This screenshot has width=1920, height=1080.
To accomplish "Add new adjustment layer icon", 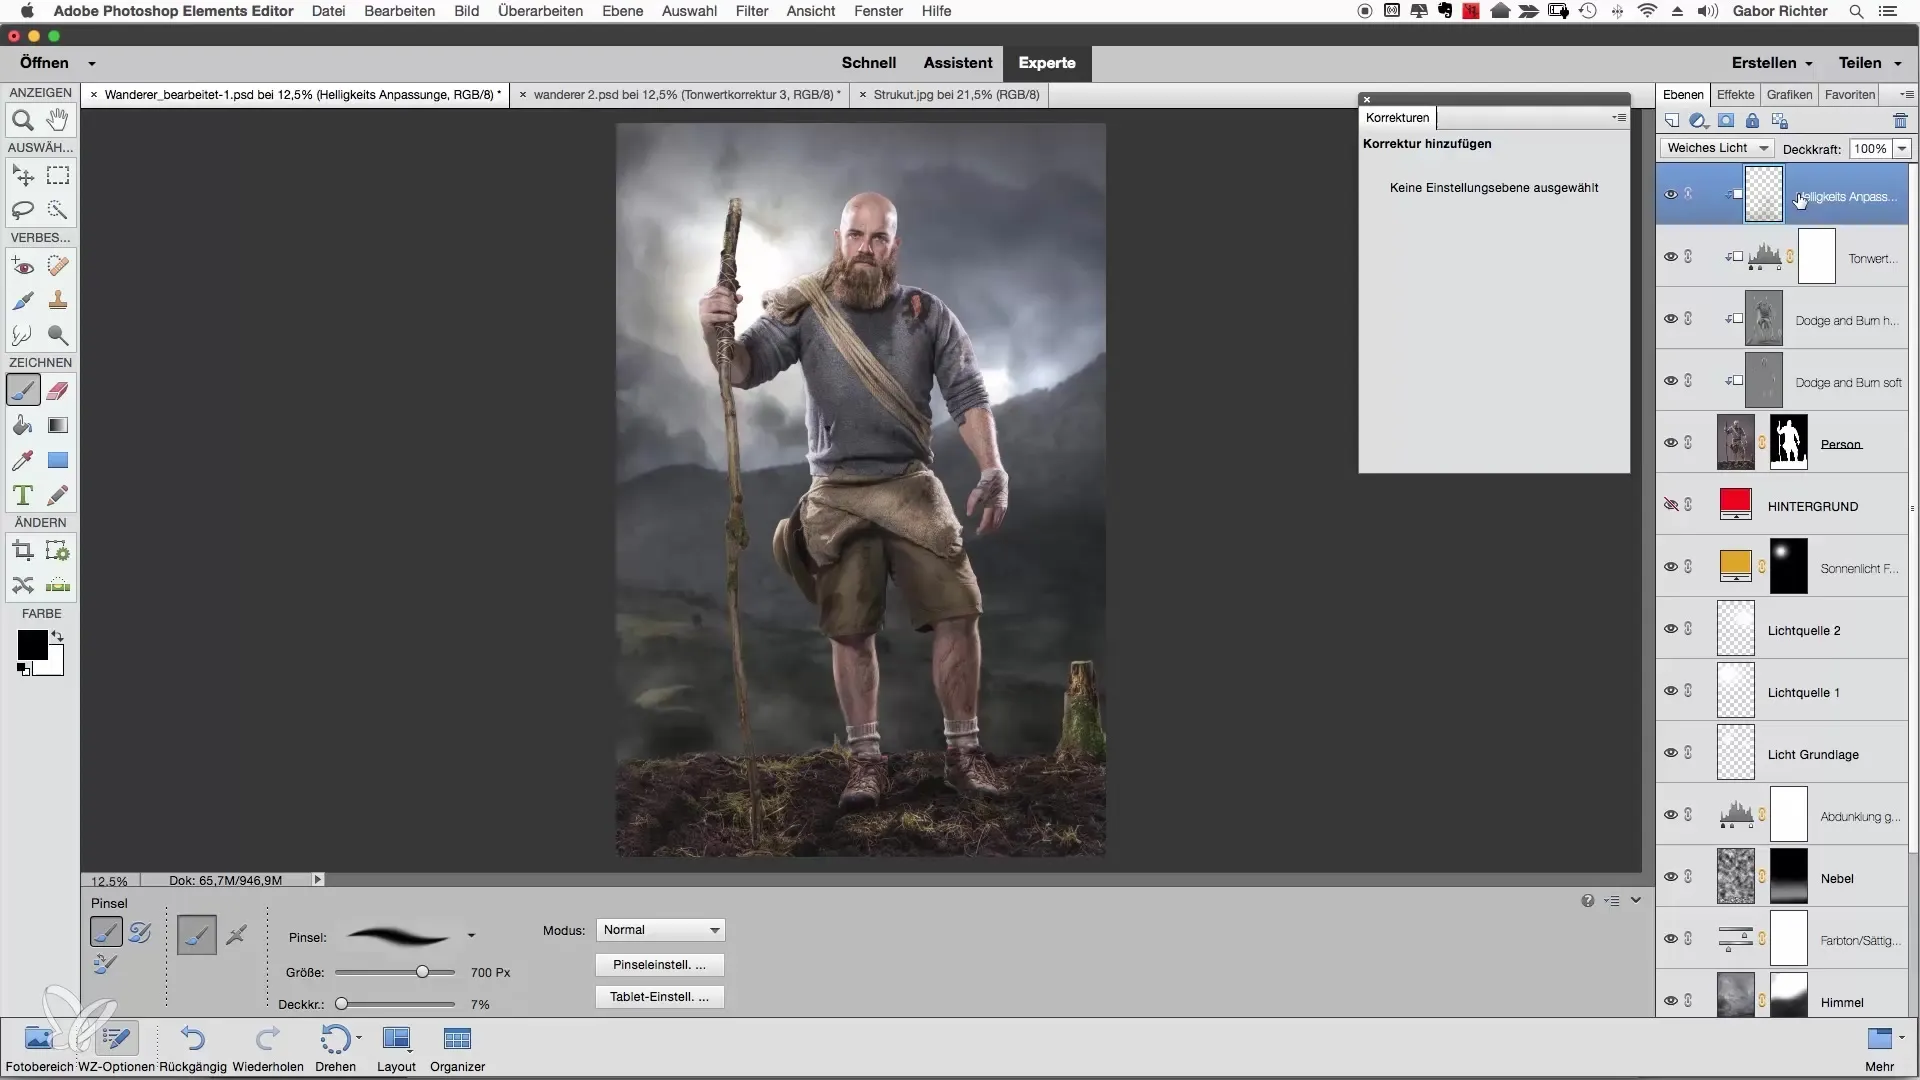I will [1698, 121].
